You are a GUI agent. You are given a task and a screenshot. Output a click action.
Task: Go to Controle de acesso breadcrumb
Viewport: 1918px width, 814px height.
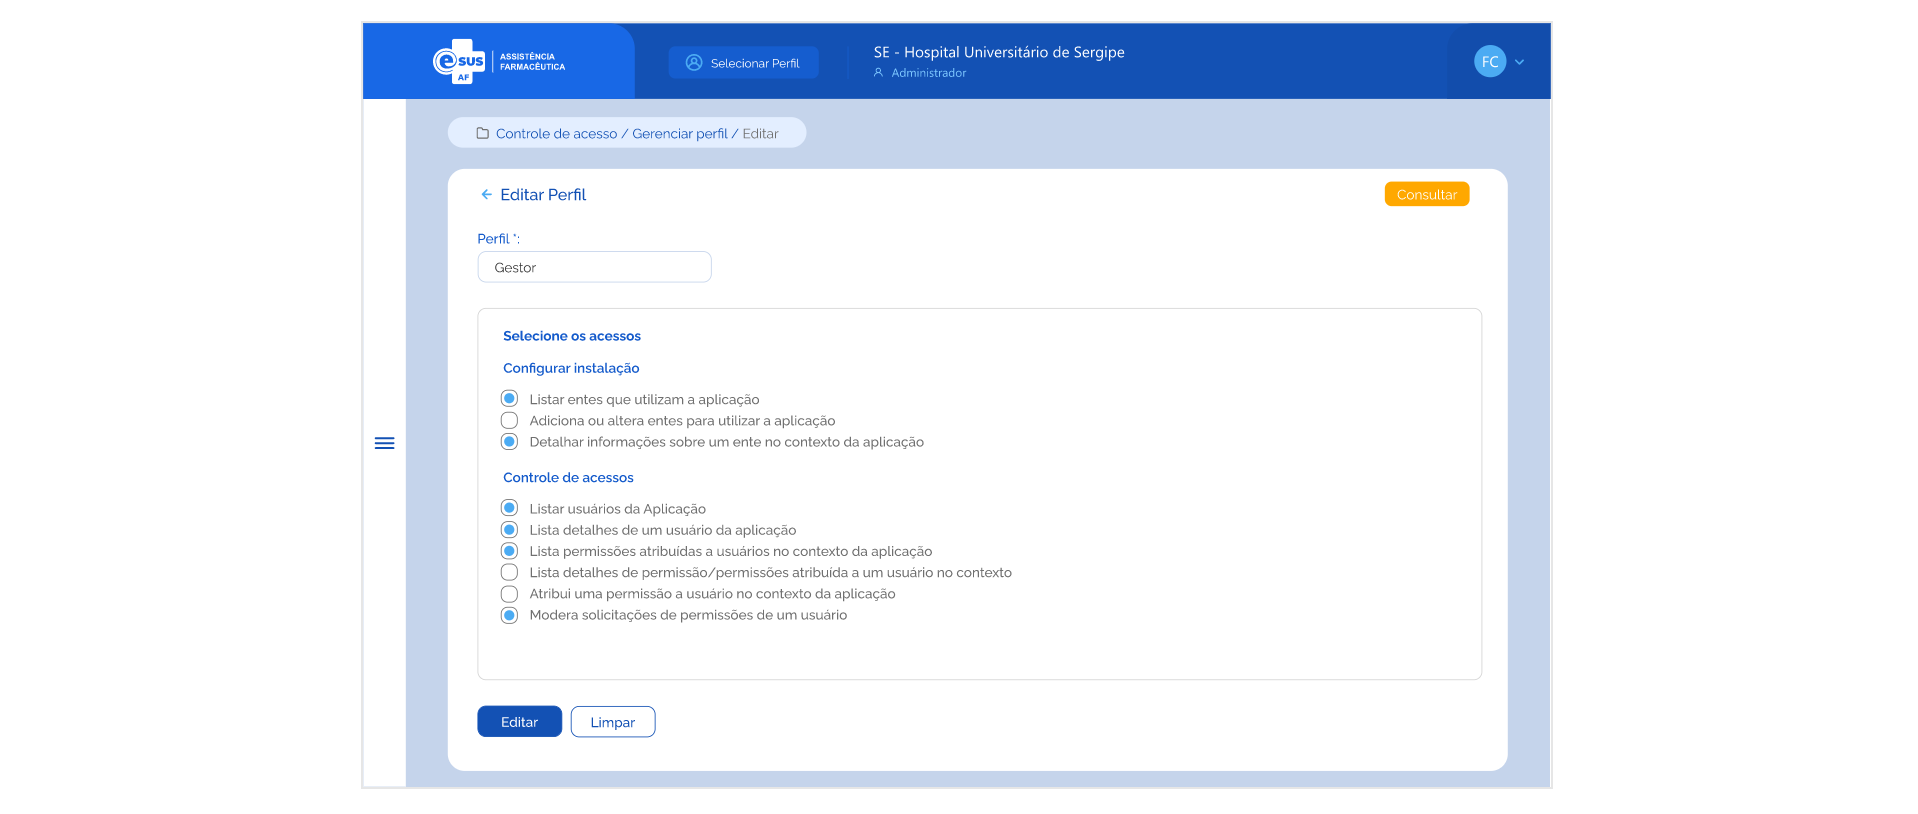click(x=556, y=134)
